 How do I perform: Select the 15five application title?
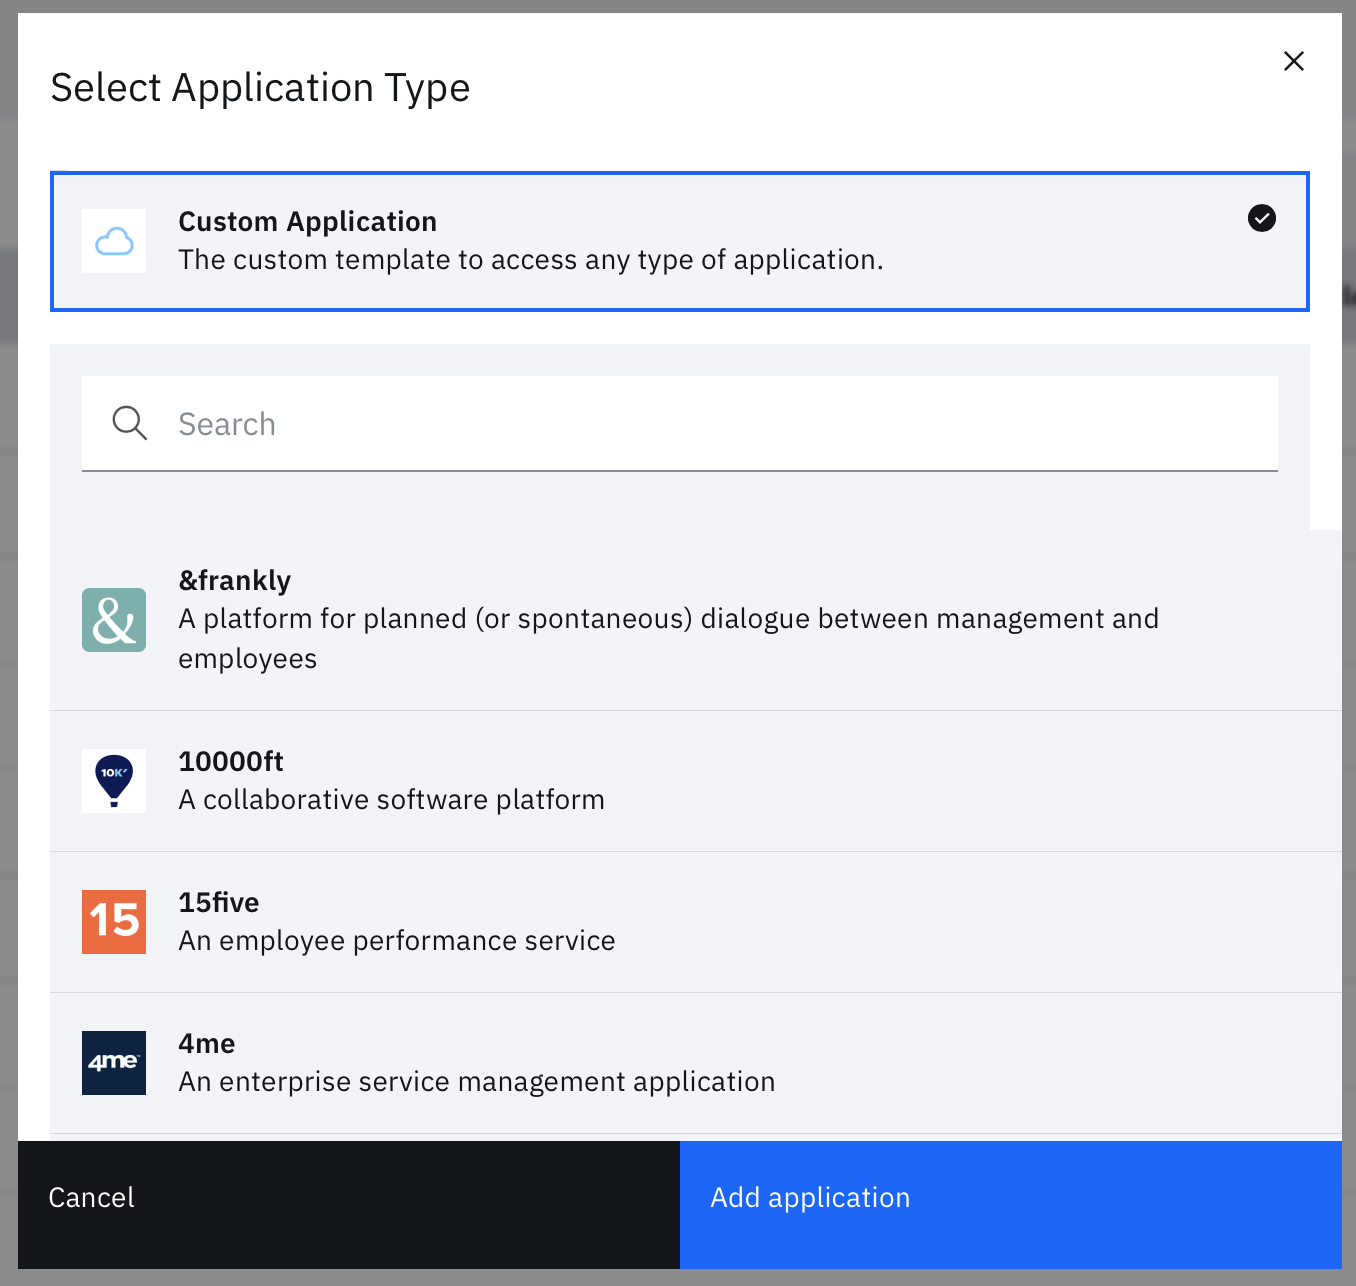pyautogui.click(x=219, y=903)
